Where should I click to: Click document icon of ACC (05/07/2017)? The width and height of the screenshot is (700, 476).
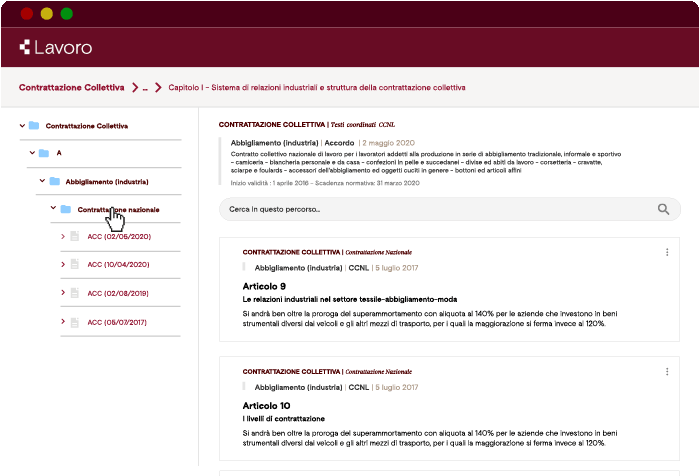click(74, 322)
